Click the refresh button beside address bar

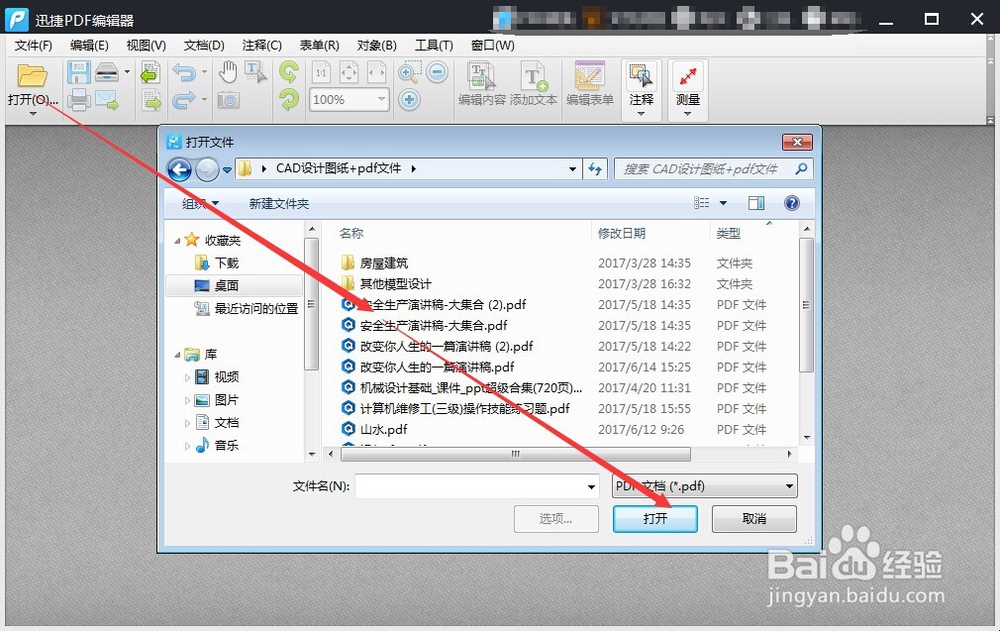(595, 169)
